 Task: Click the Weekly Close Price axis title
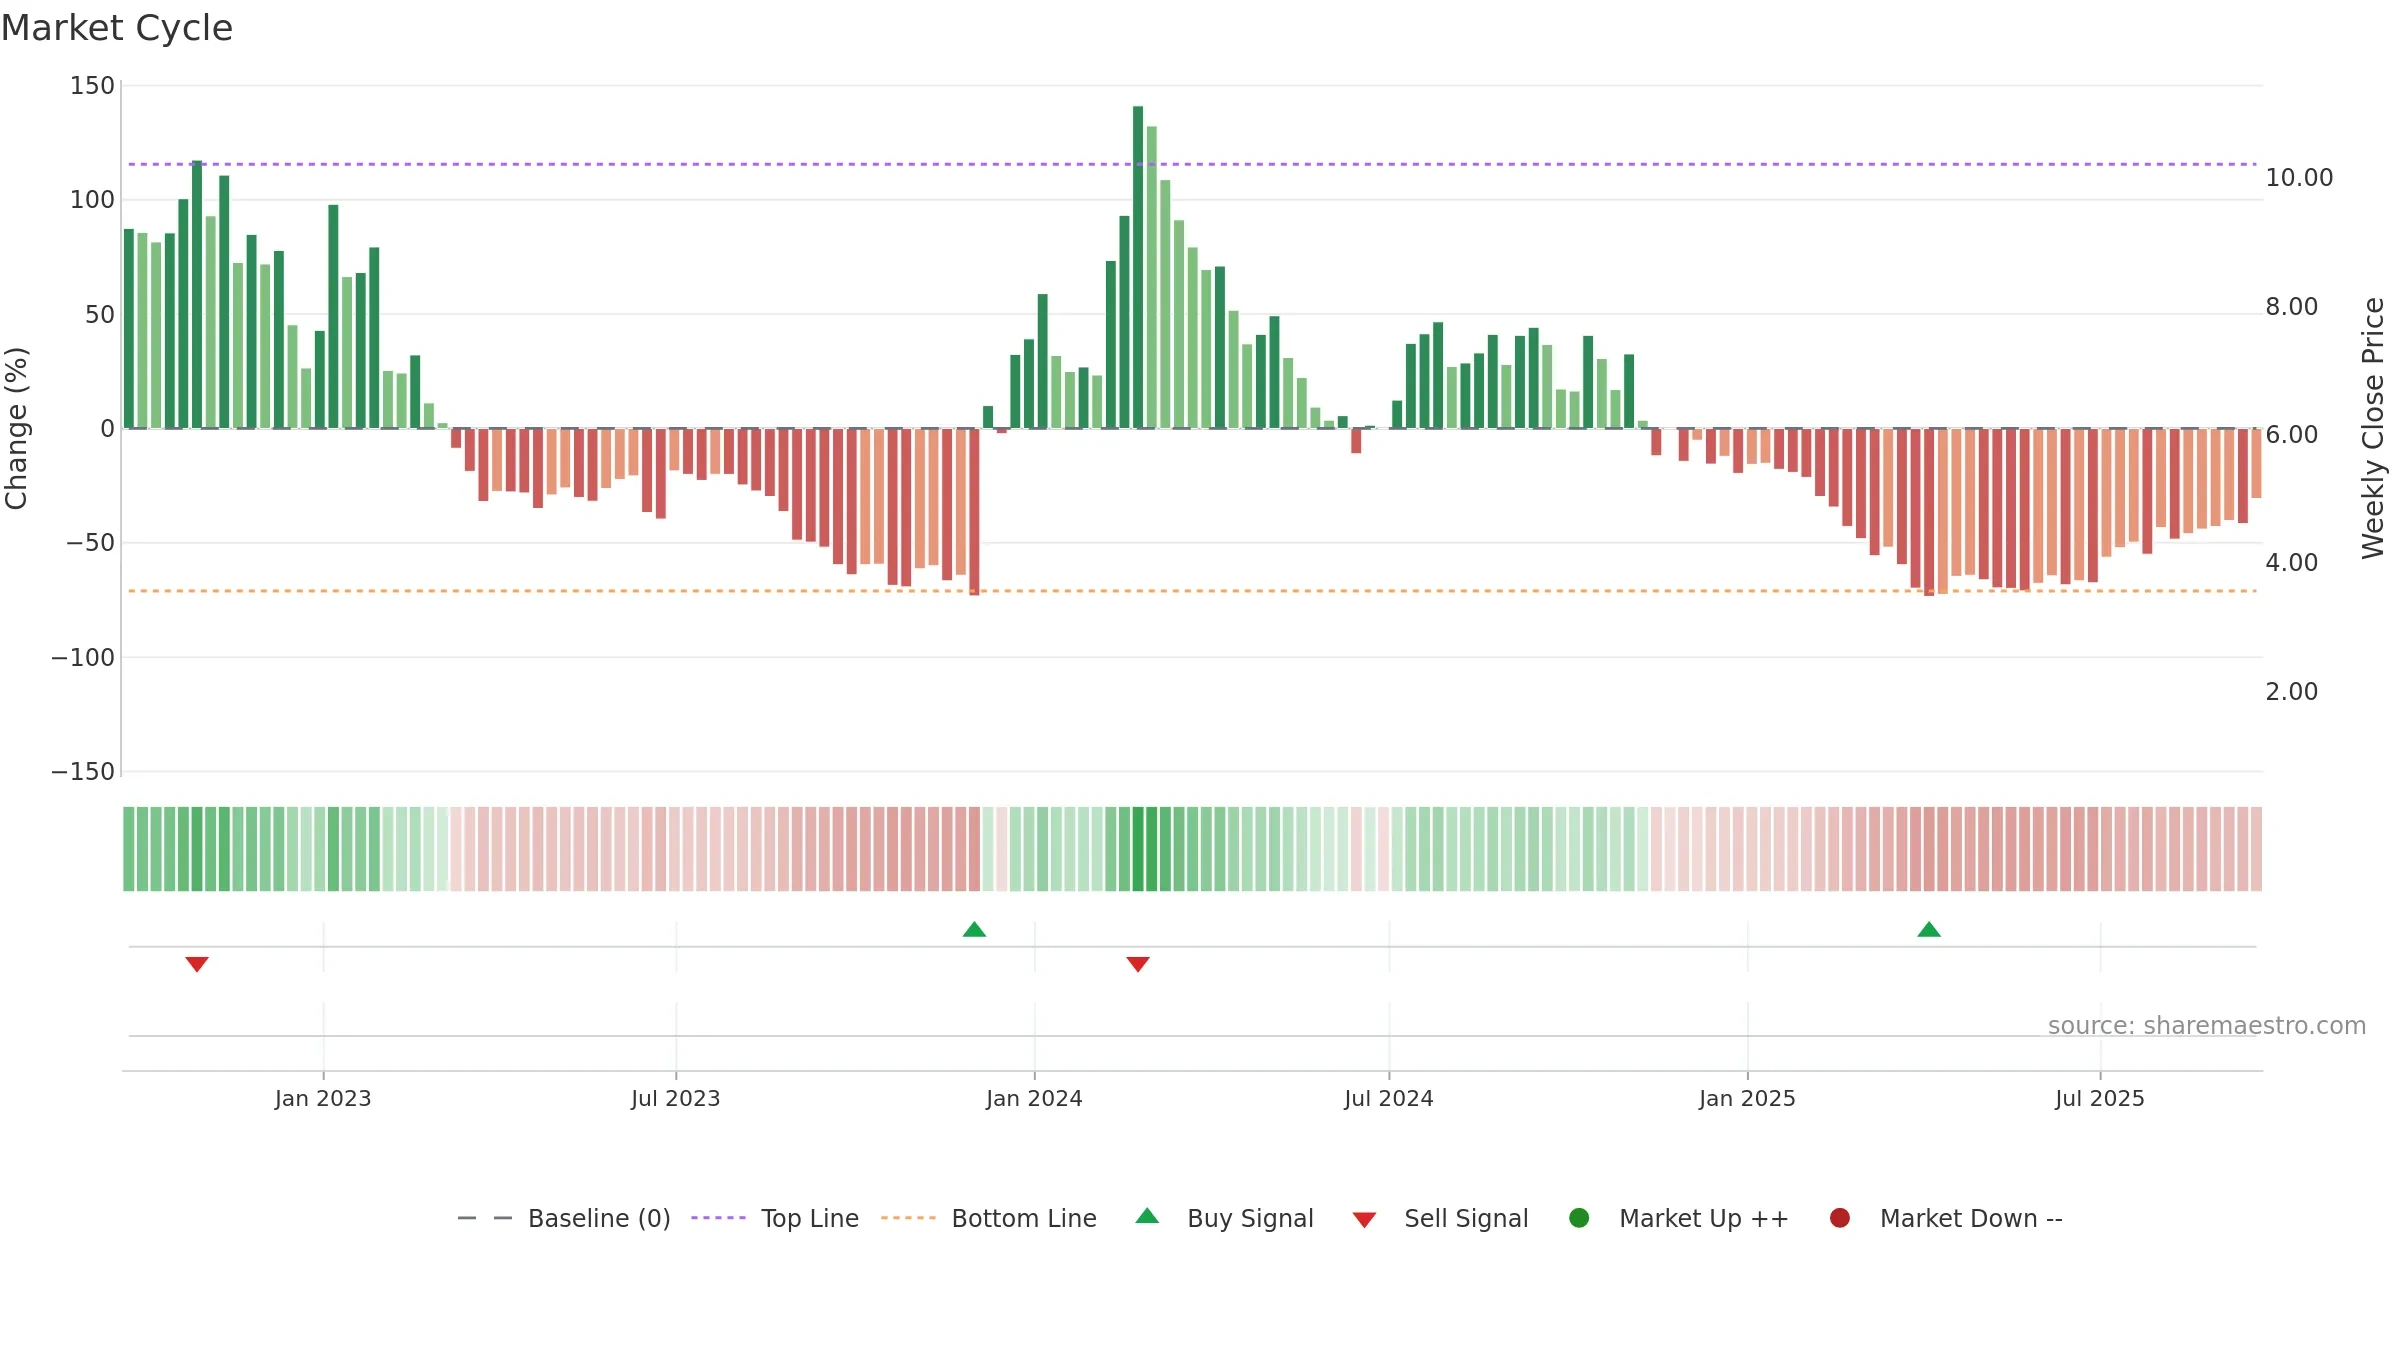pyautogui.click(x=2373, y=428)
